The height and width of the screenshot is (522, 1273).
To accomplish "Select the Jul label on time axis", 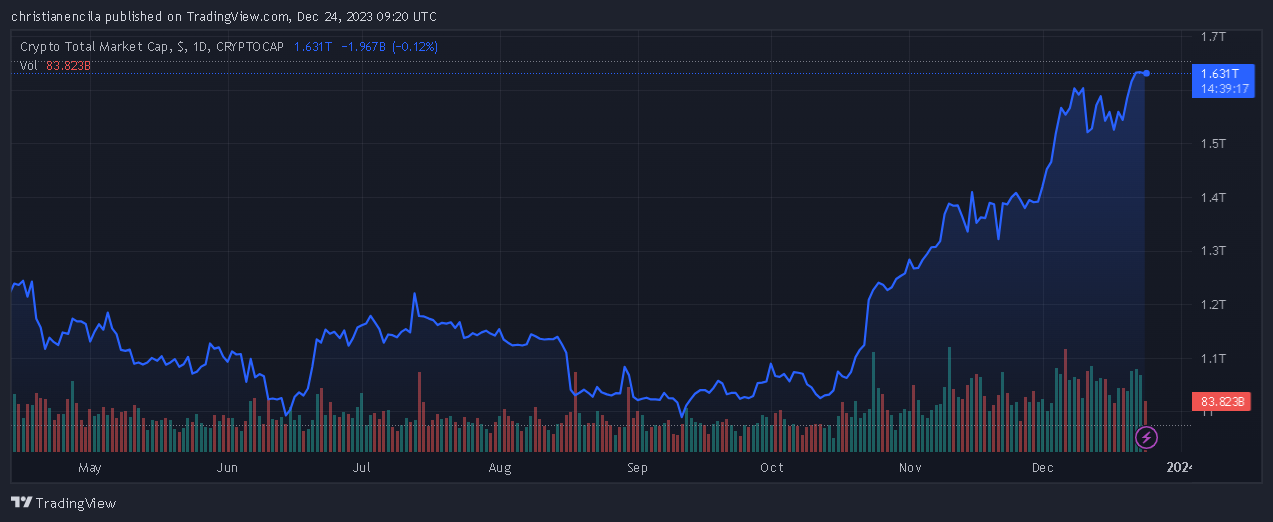I will (x=362, y=468).
